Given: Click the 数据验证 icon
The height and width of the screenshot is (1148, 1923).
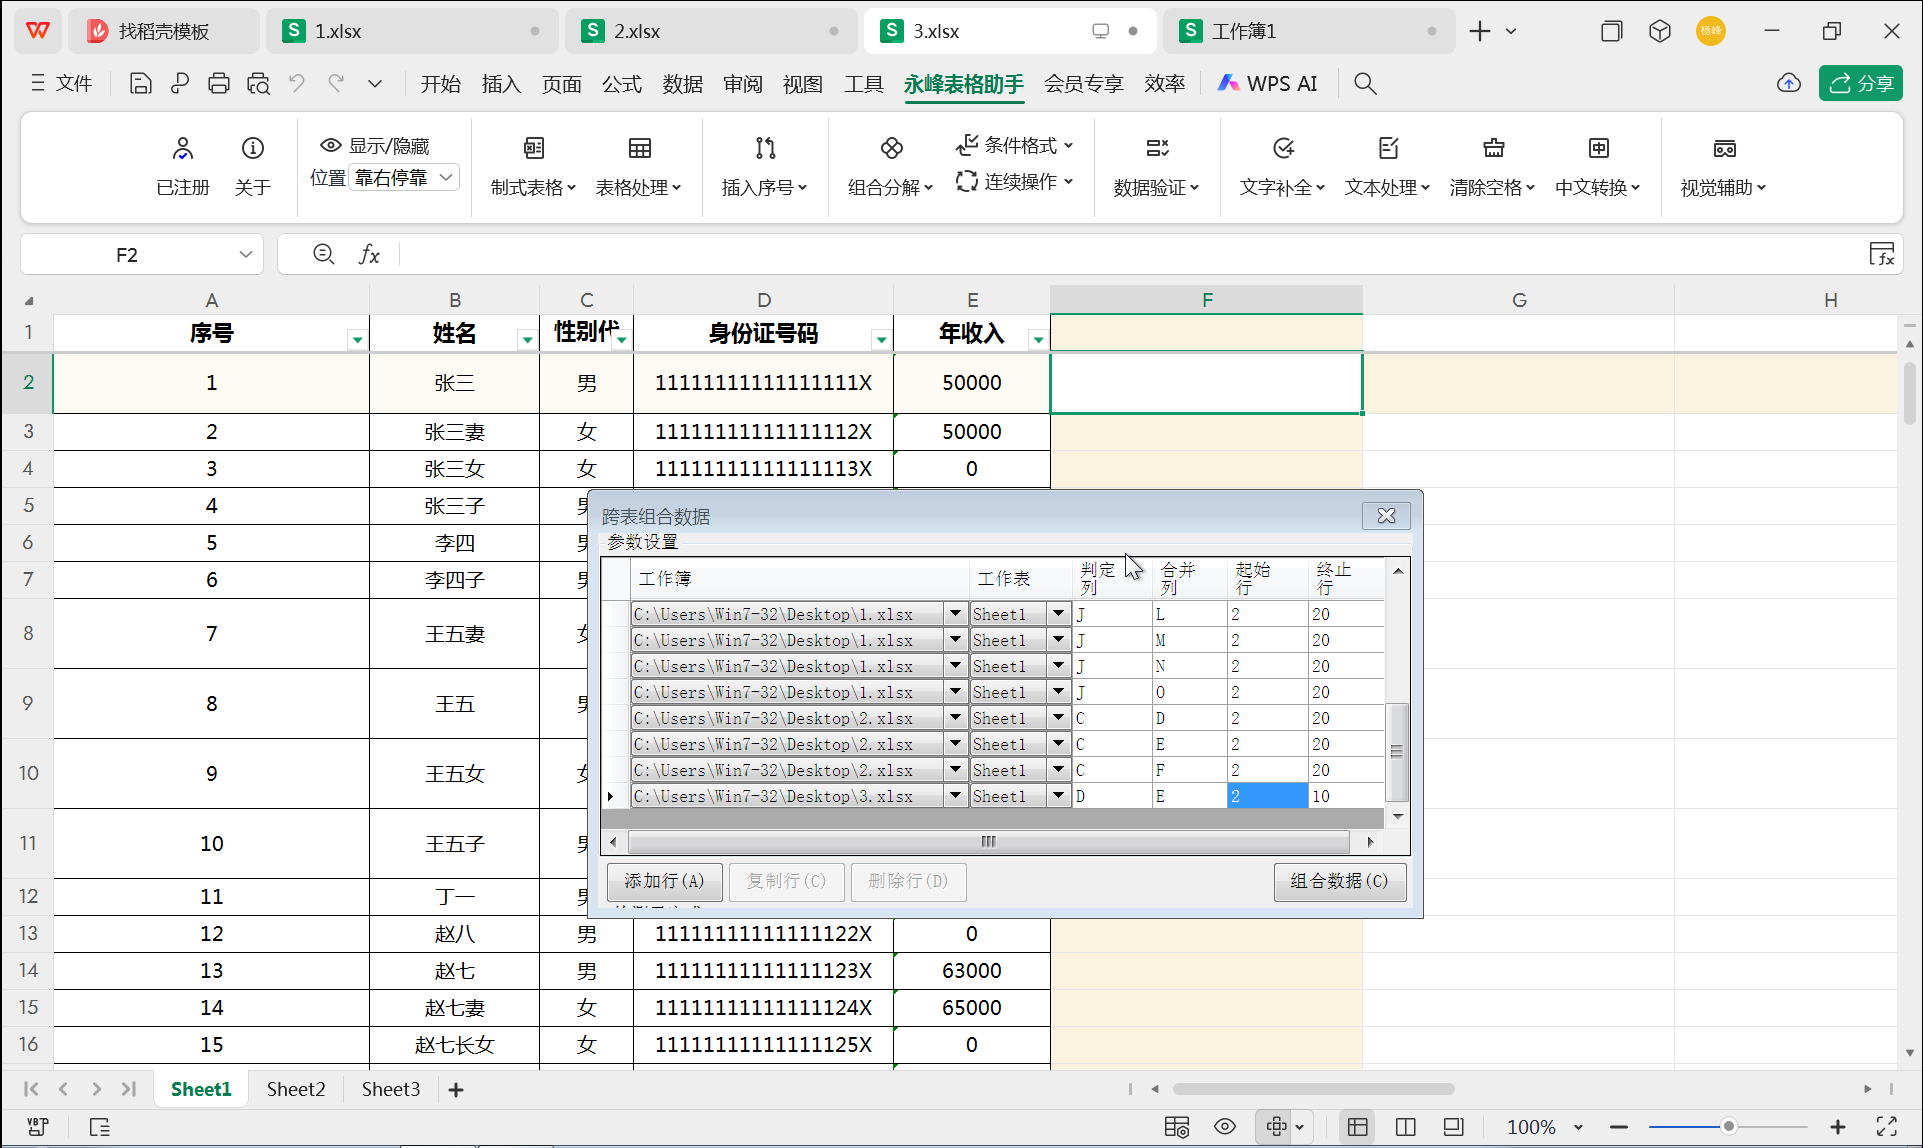Looking at the screenshot, I should [1156, 165].
